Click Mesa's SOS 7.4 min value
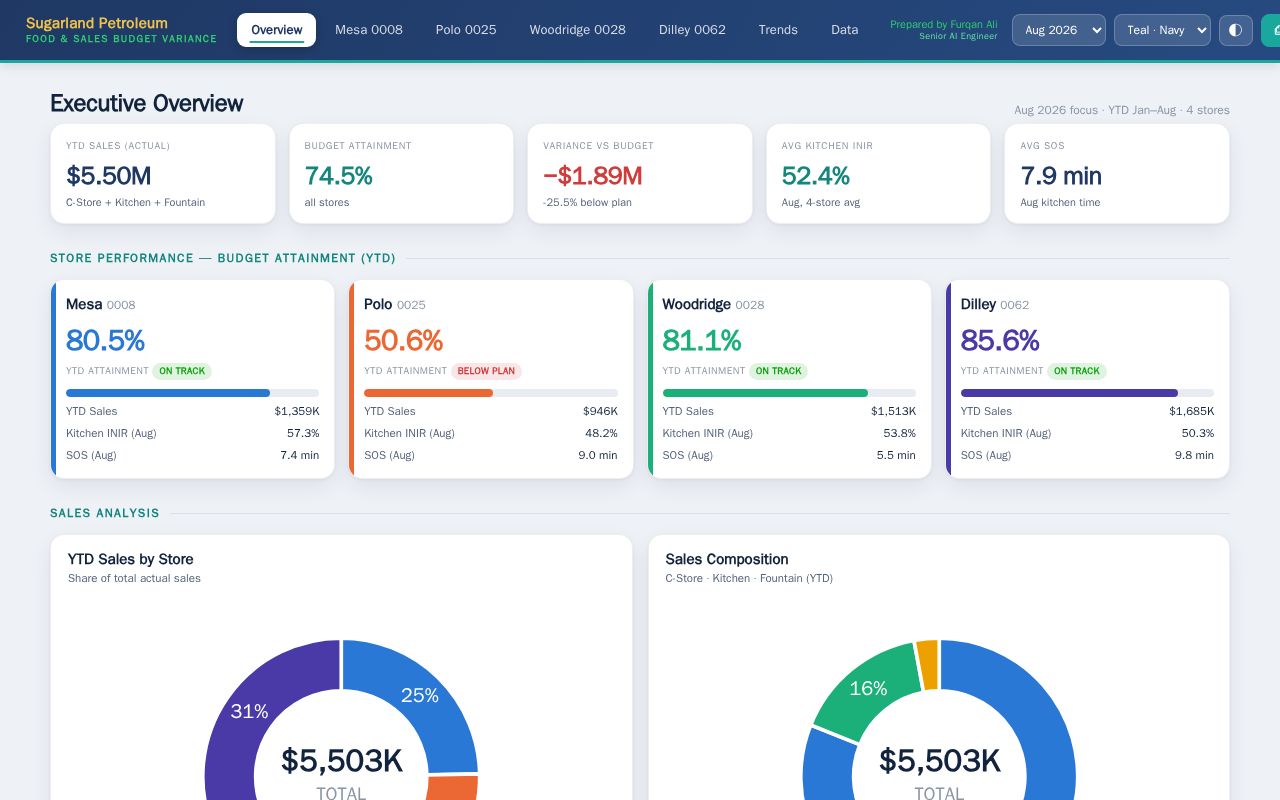1280x800 pixels. [x=299, y=455]
